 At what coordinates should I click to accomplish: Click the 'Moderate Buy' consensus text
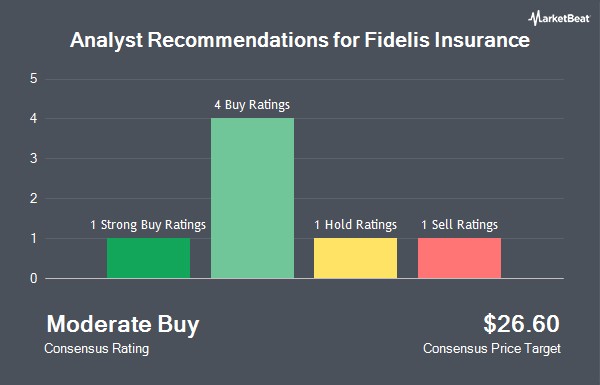(123, 325)
